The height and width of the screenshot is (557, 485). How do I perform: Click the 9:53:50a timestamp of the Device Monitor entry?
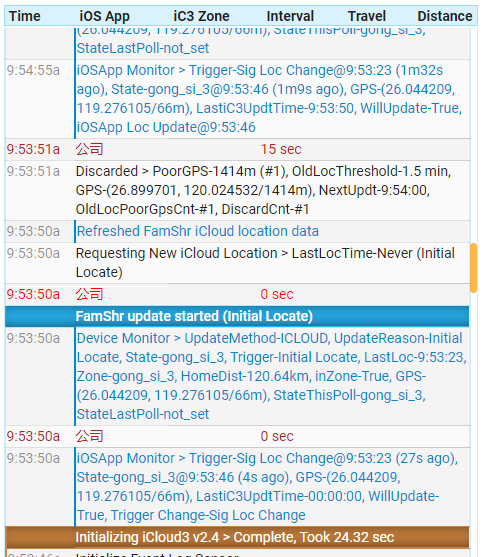point(33,338)
